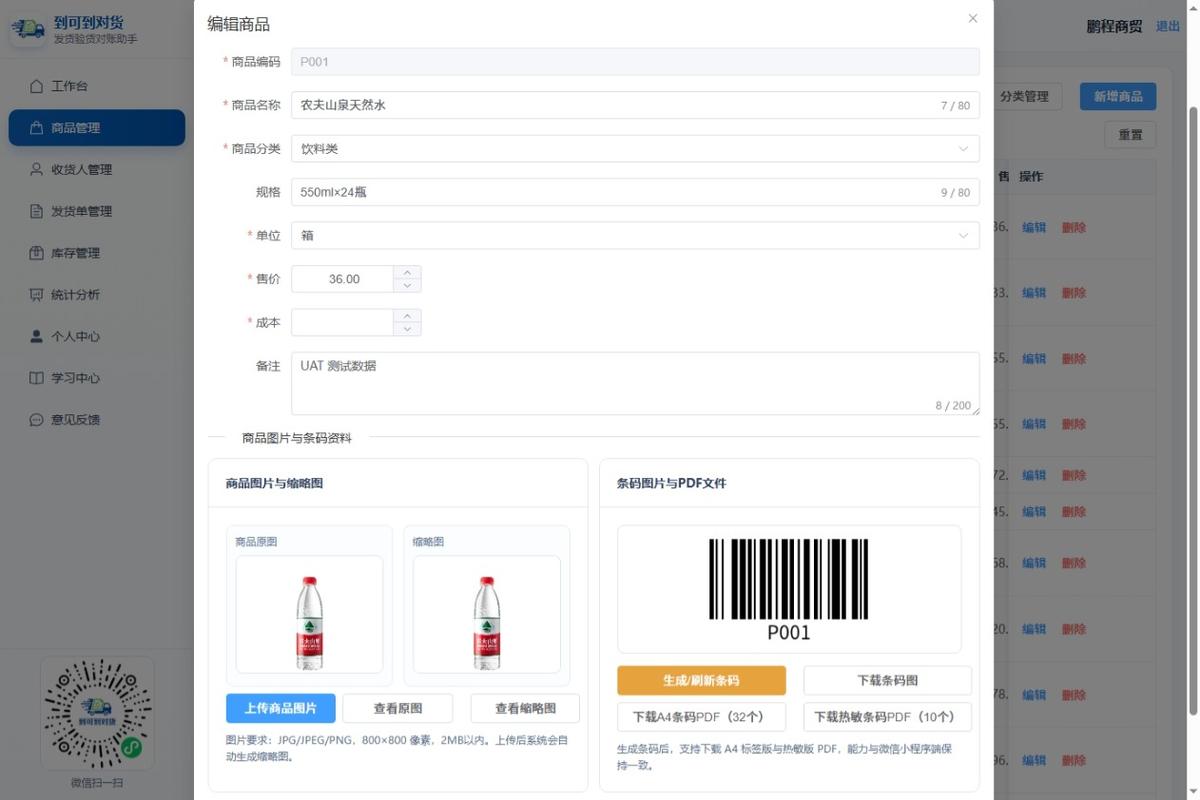Click the 商品原图 bottle thumbnail

pos(309,614)
